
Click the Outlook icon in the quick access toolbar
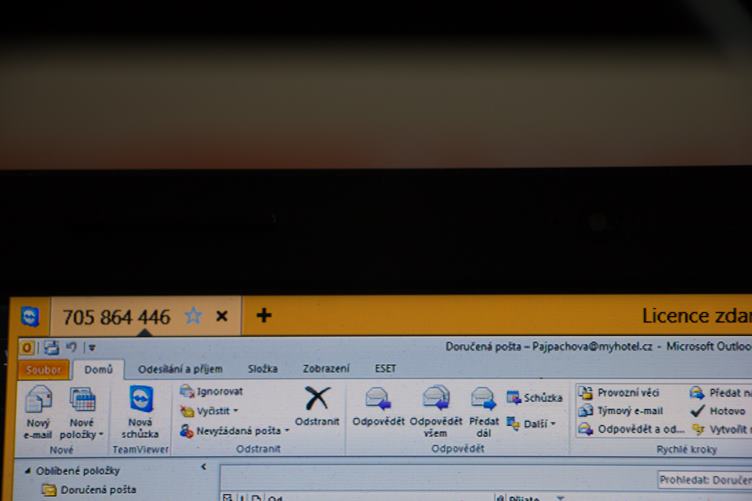click(27, 347)
